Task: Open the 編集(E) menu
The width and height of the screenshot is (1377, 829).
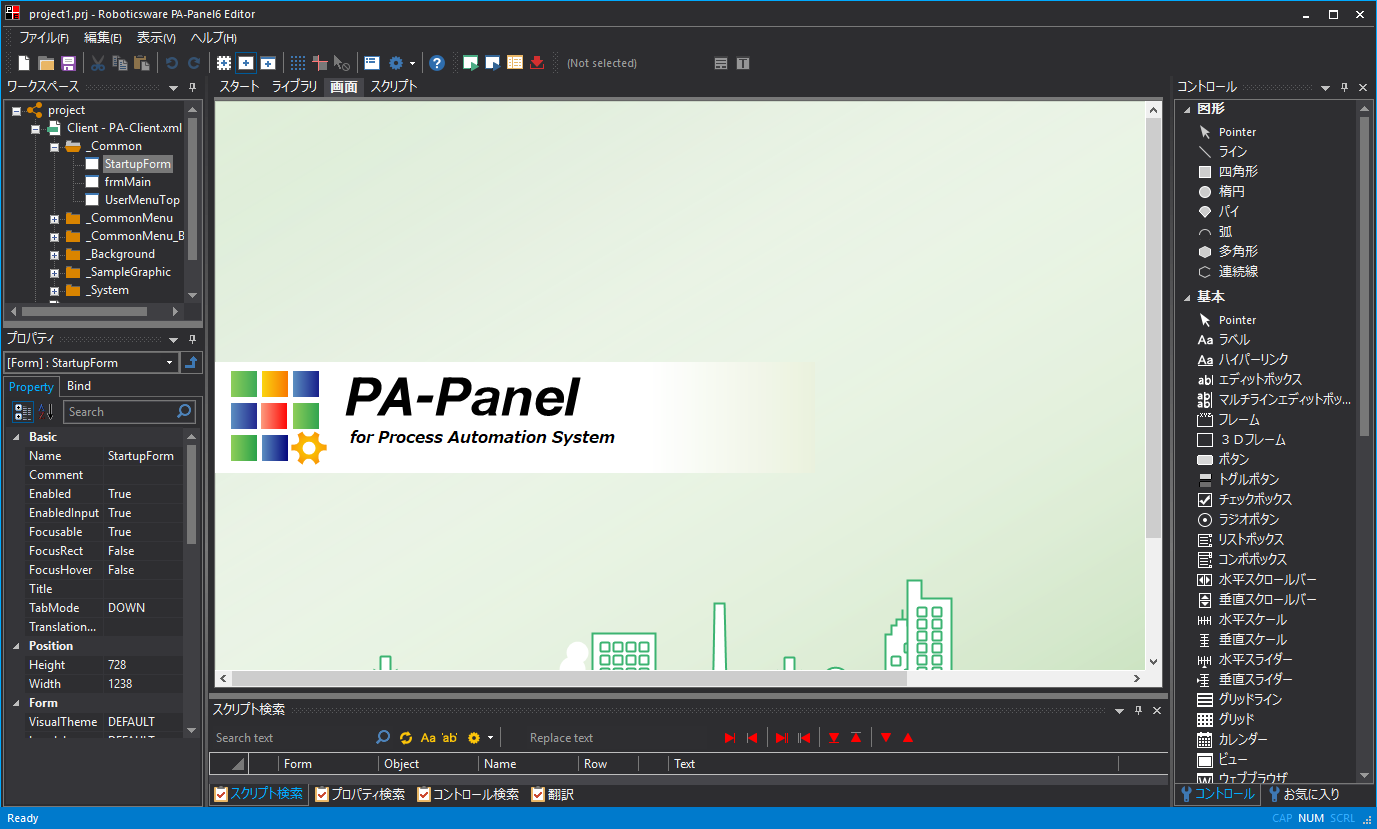Action: 103,37
